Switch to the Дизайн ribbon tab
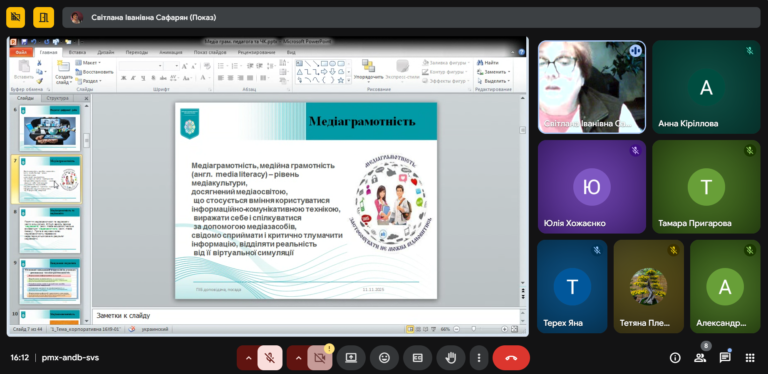The image size is (768, 374). tap(106, 52)
